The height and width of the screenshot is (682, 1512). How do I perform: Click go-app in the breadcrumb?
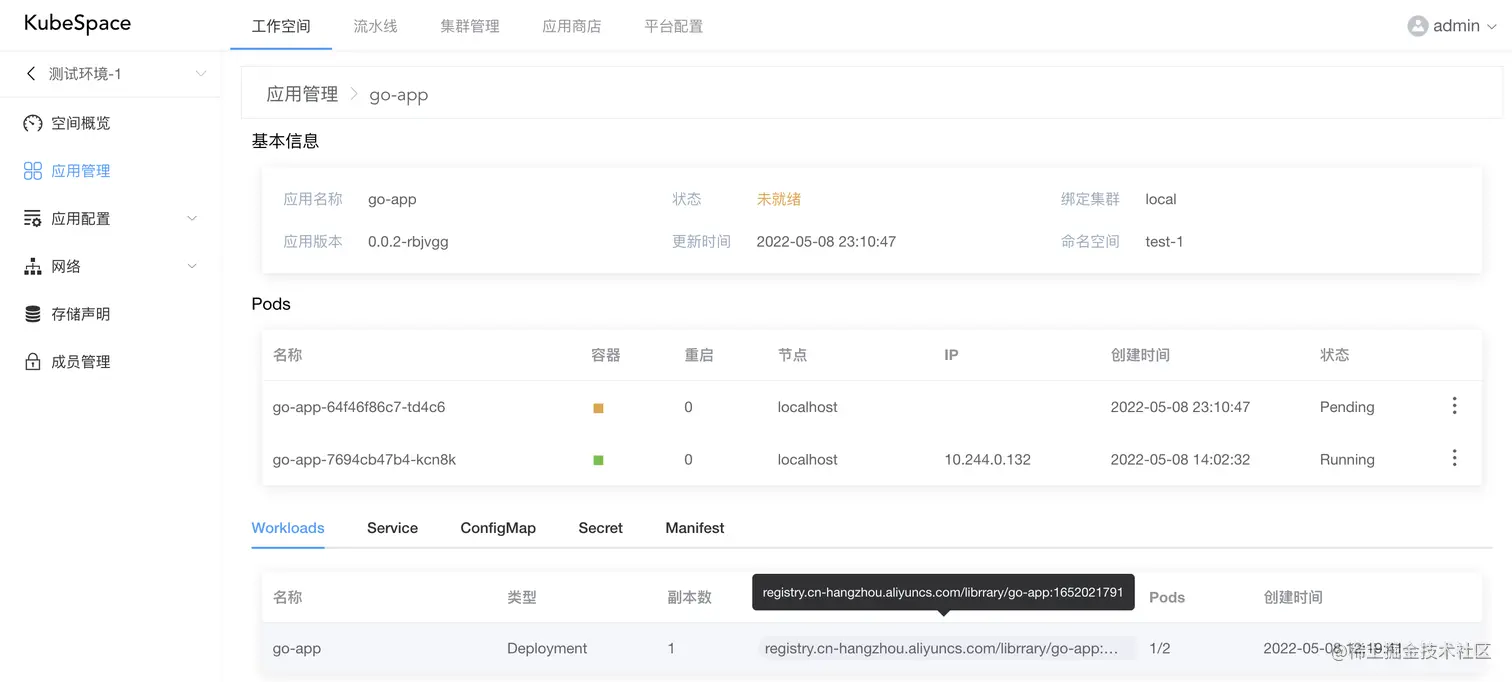tap(399, 95)
